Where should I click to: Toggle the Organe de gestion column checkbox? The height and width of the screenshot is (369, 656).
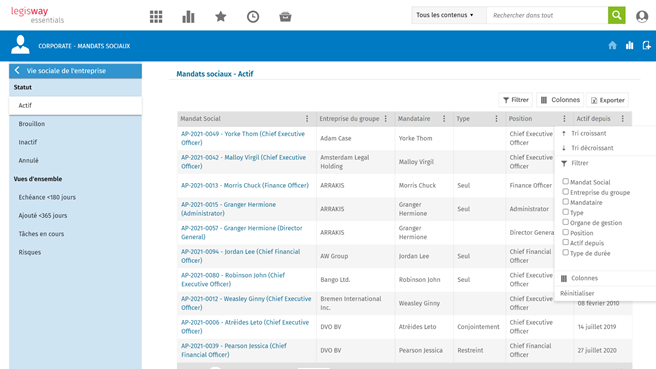coord(565,222)
